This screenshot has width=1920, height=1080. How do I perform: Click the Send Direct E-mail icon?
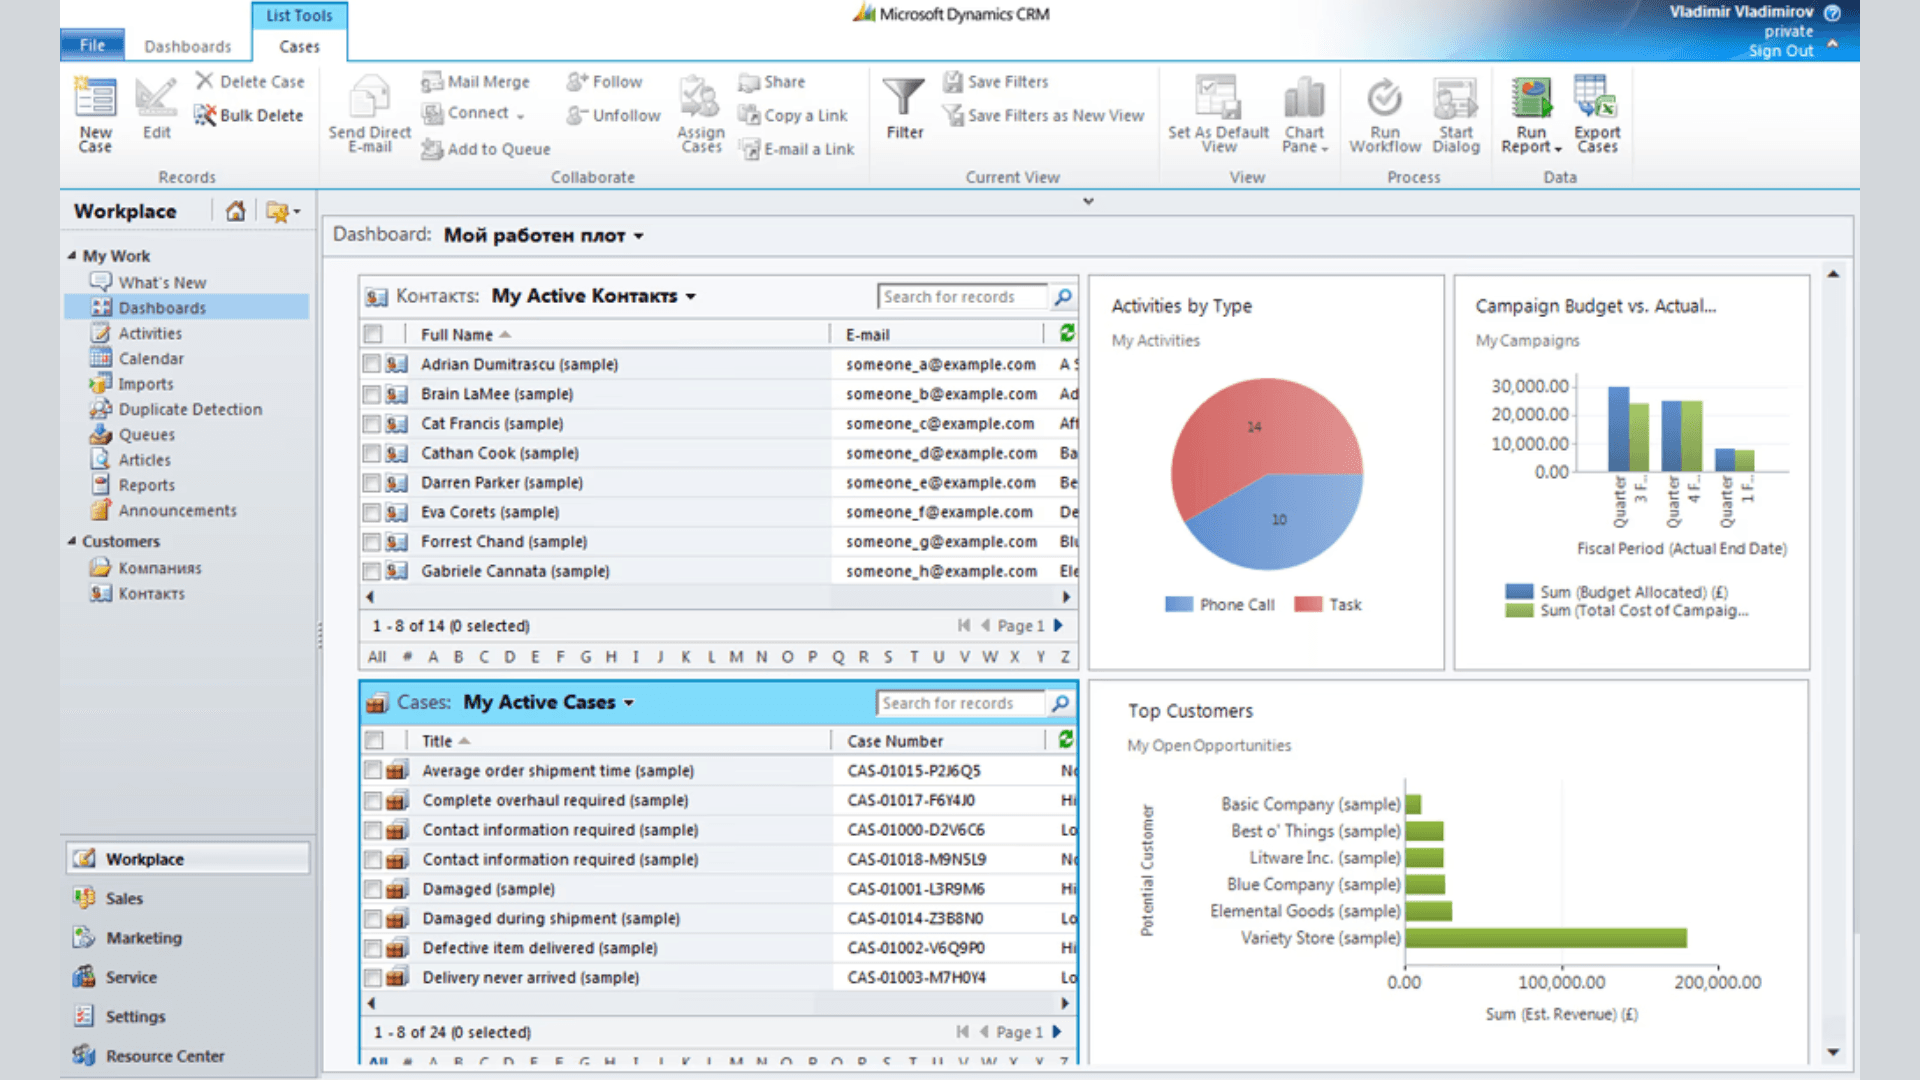pyautogui.click(x=370, y=98)
